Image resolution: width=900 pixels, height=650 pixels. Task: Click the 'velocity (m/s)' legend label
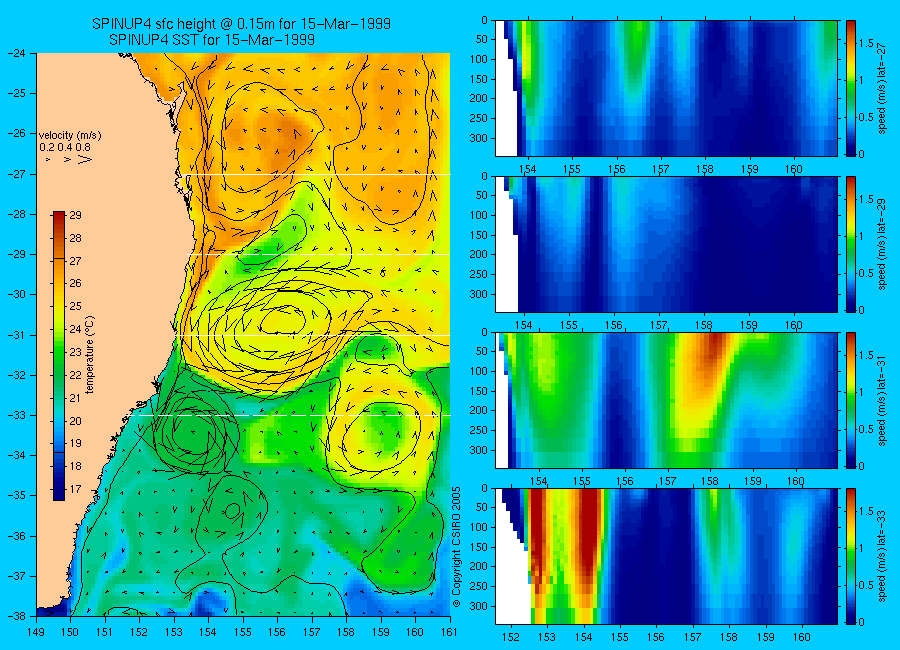(70, 136)
